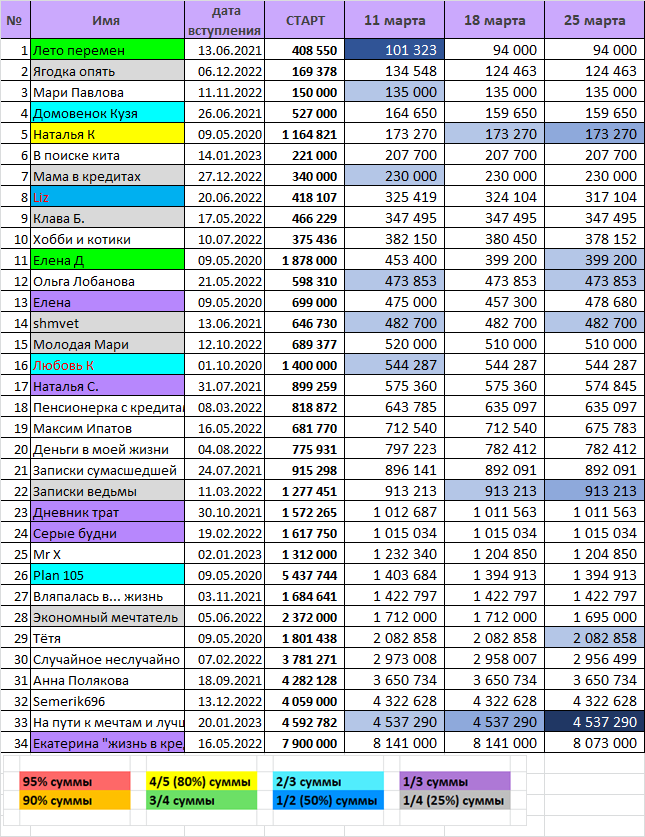Select the start value '1 164 821'
The image size is (645, 837).
(x=304, y=134)
